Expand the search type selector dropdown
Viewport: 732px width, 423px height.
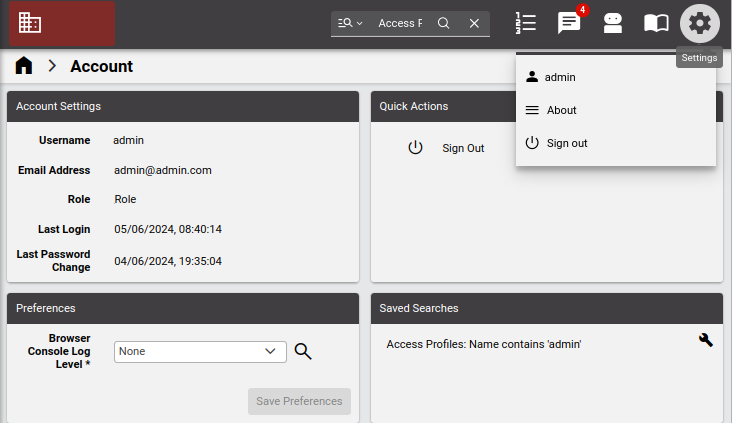(350, 23)
